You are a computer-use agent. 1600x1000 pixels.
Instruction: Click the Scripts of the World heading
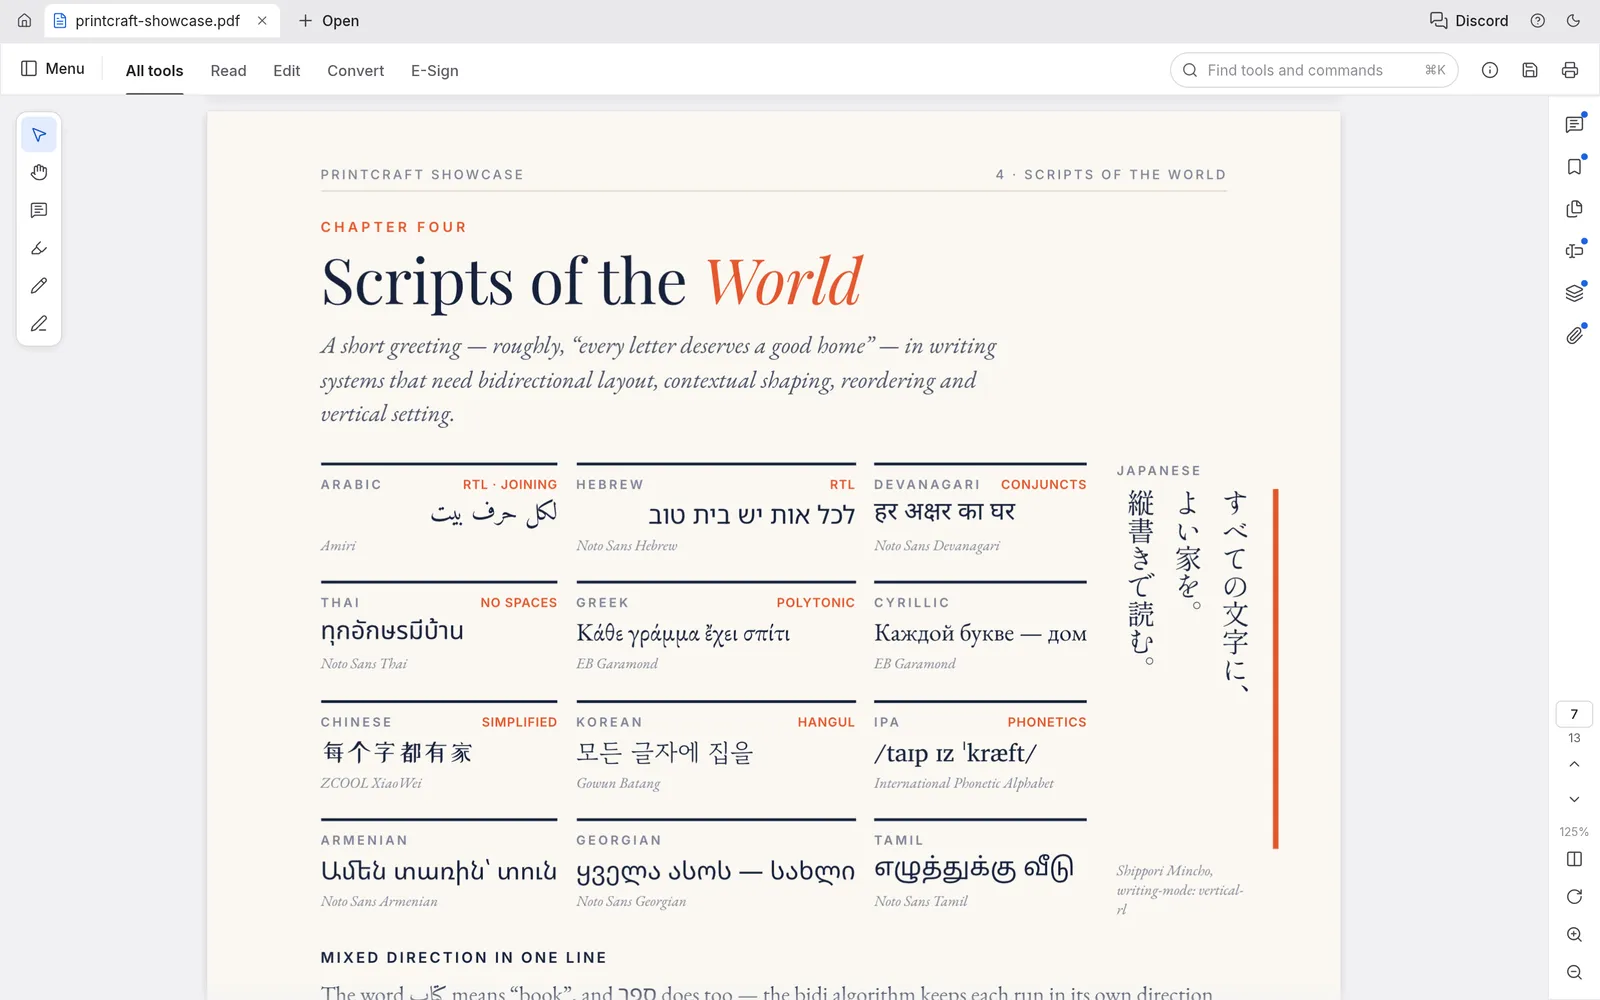pyautogui.click(x=591, y=281)
